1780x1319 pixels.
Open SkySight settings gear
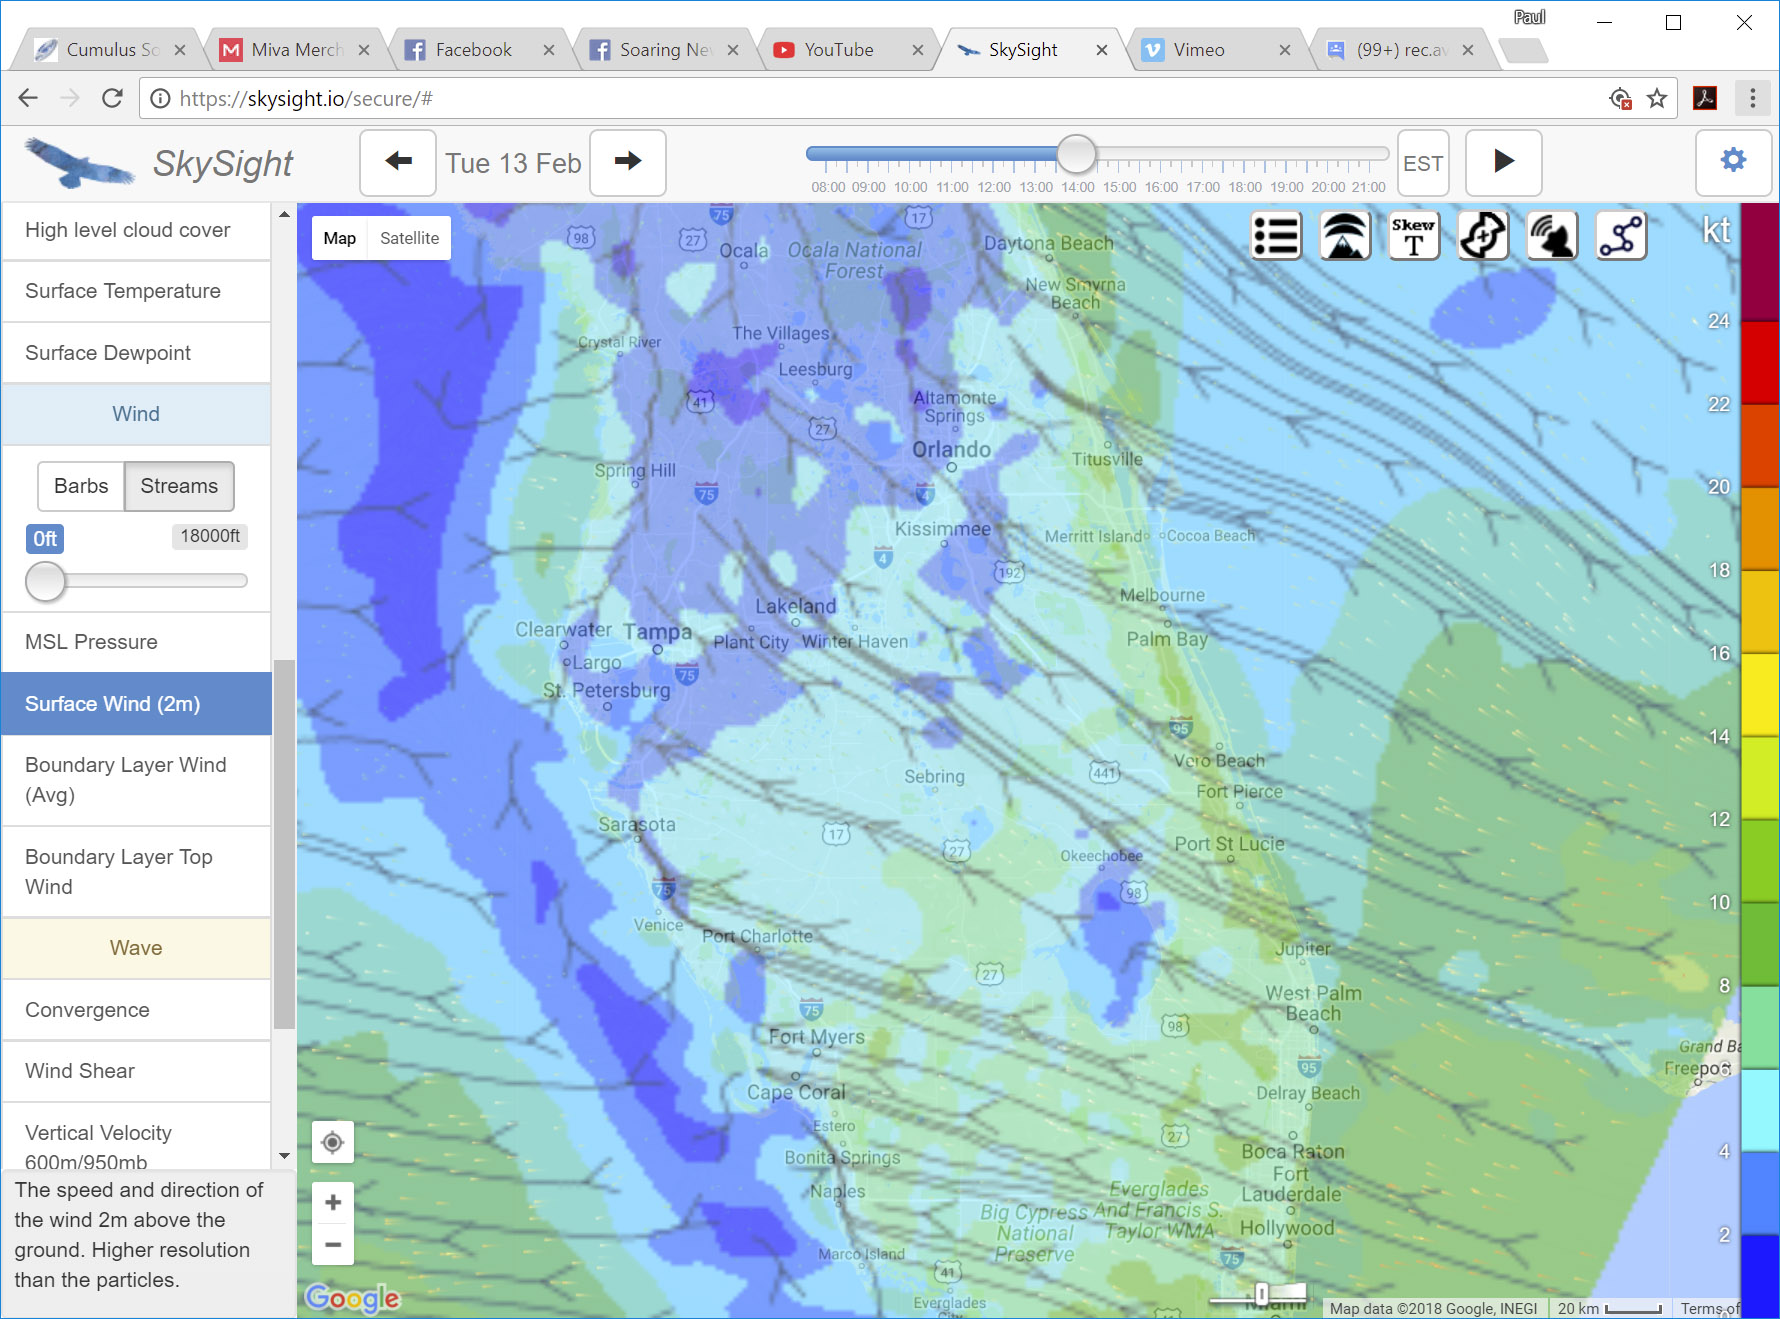coord(1733,161)
